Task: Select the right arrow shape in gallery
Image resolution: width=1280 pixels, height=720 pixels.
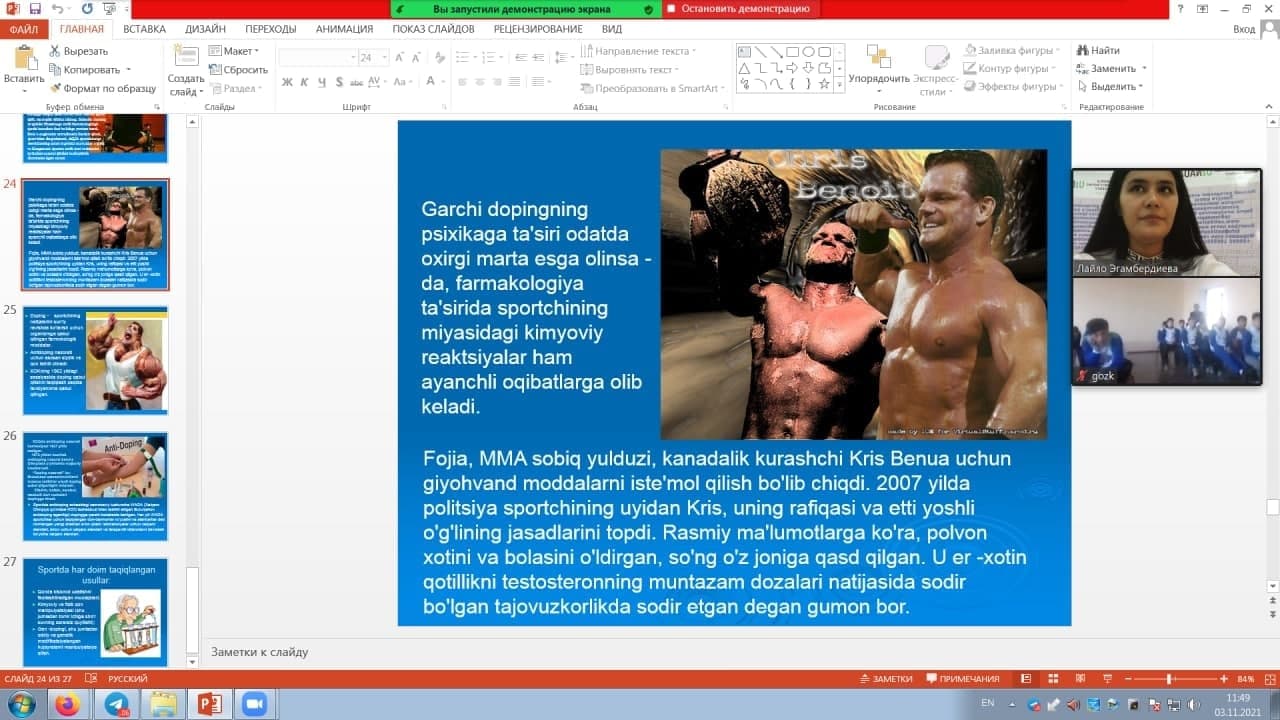Action: [792, 68]
